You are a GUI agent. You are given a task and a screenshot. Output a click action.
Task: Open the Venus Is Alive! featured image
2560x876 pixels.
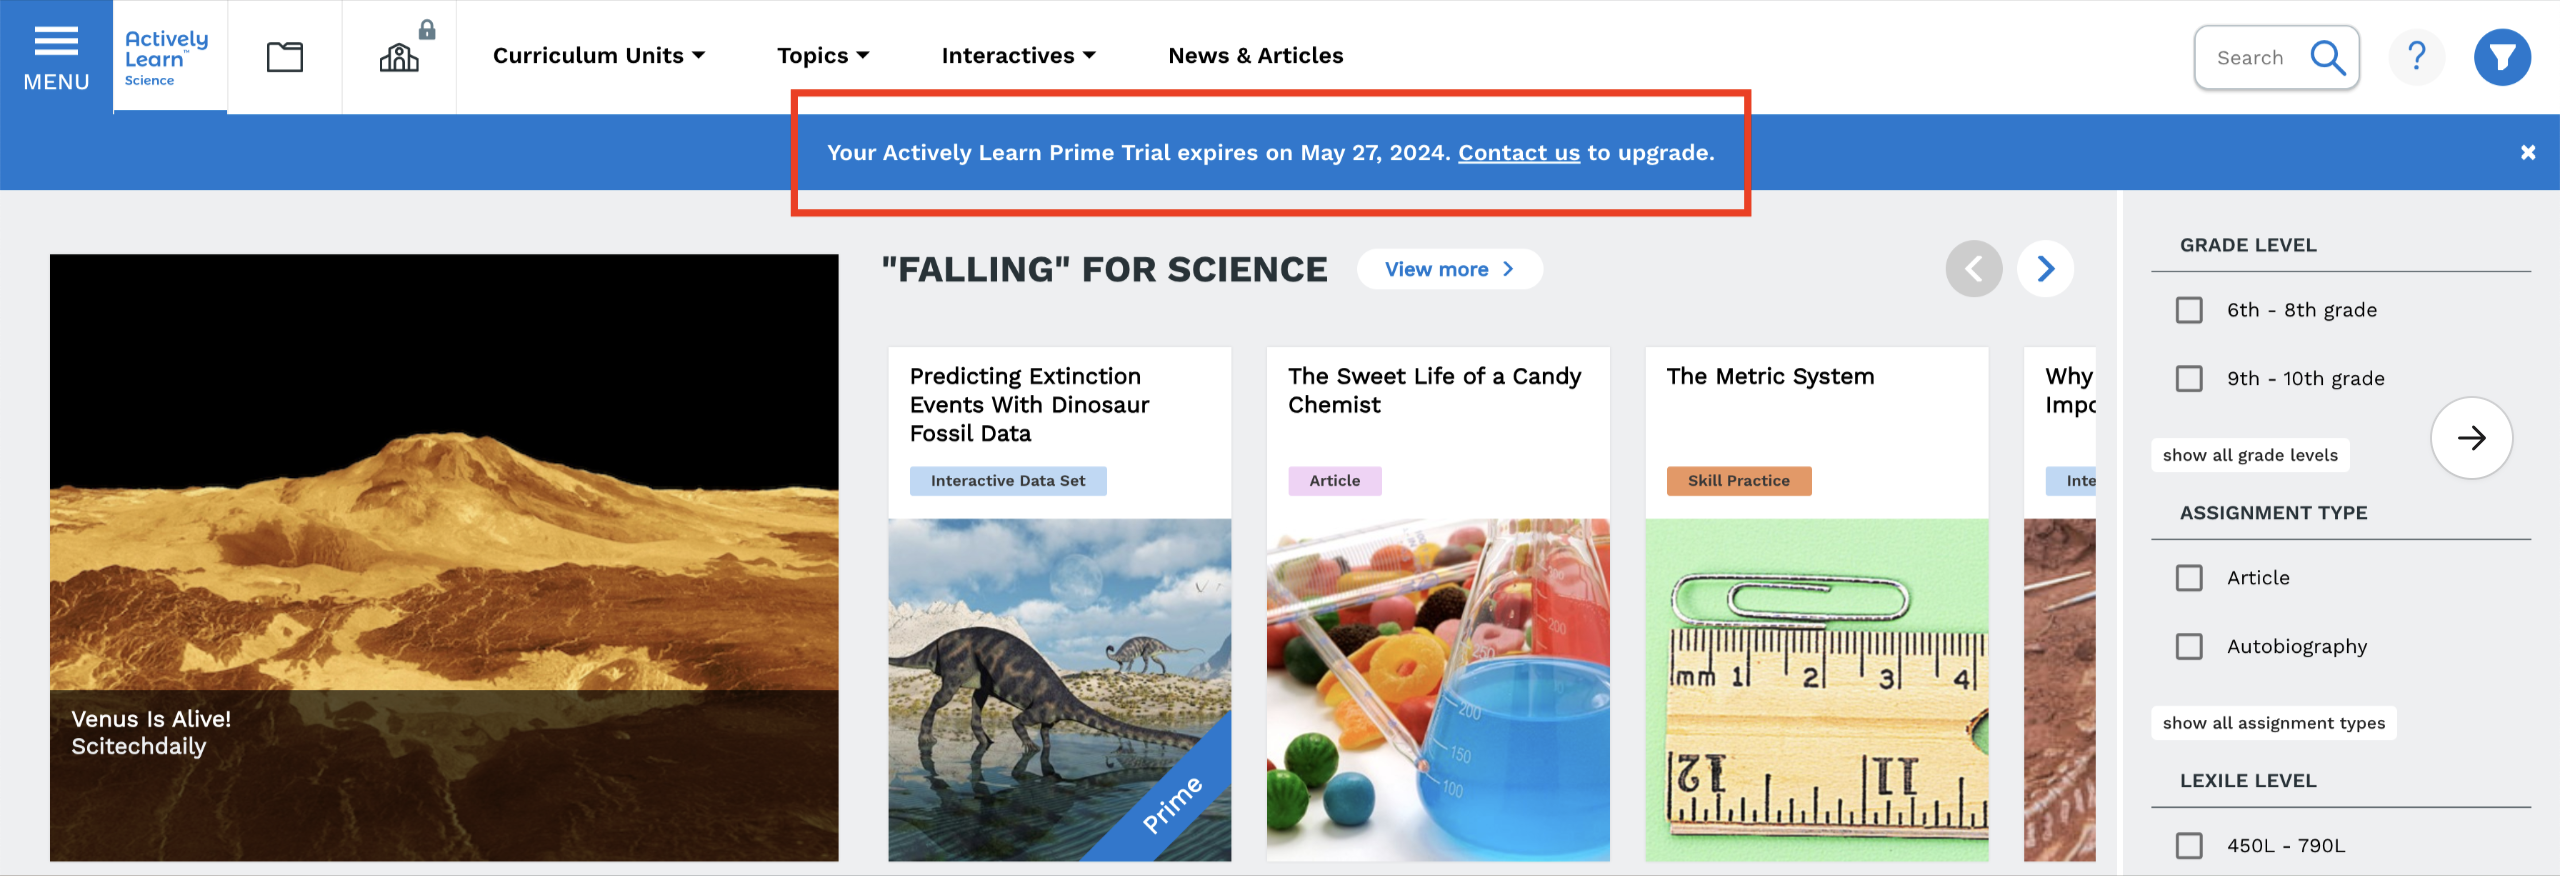click(444, 556)
